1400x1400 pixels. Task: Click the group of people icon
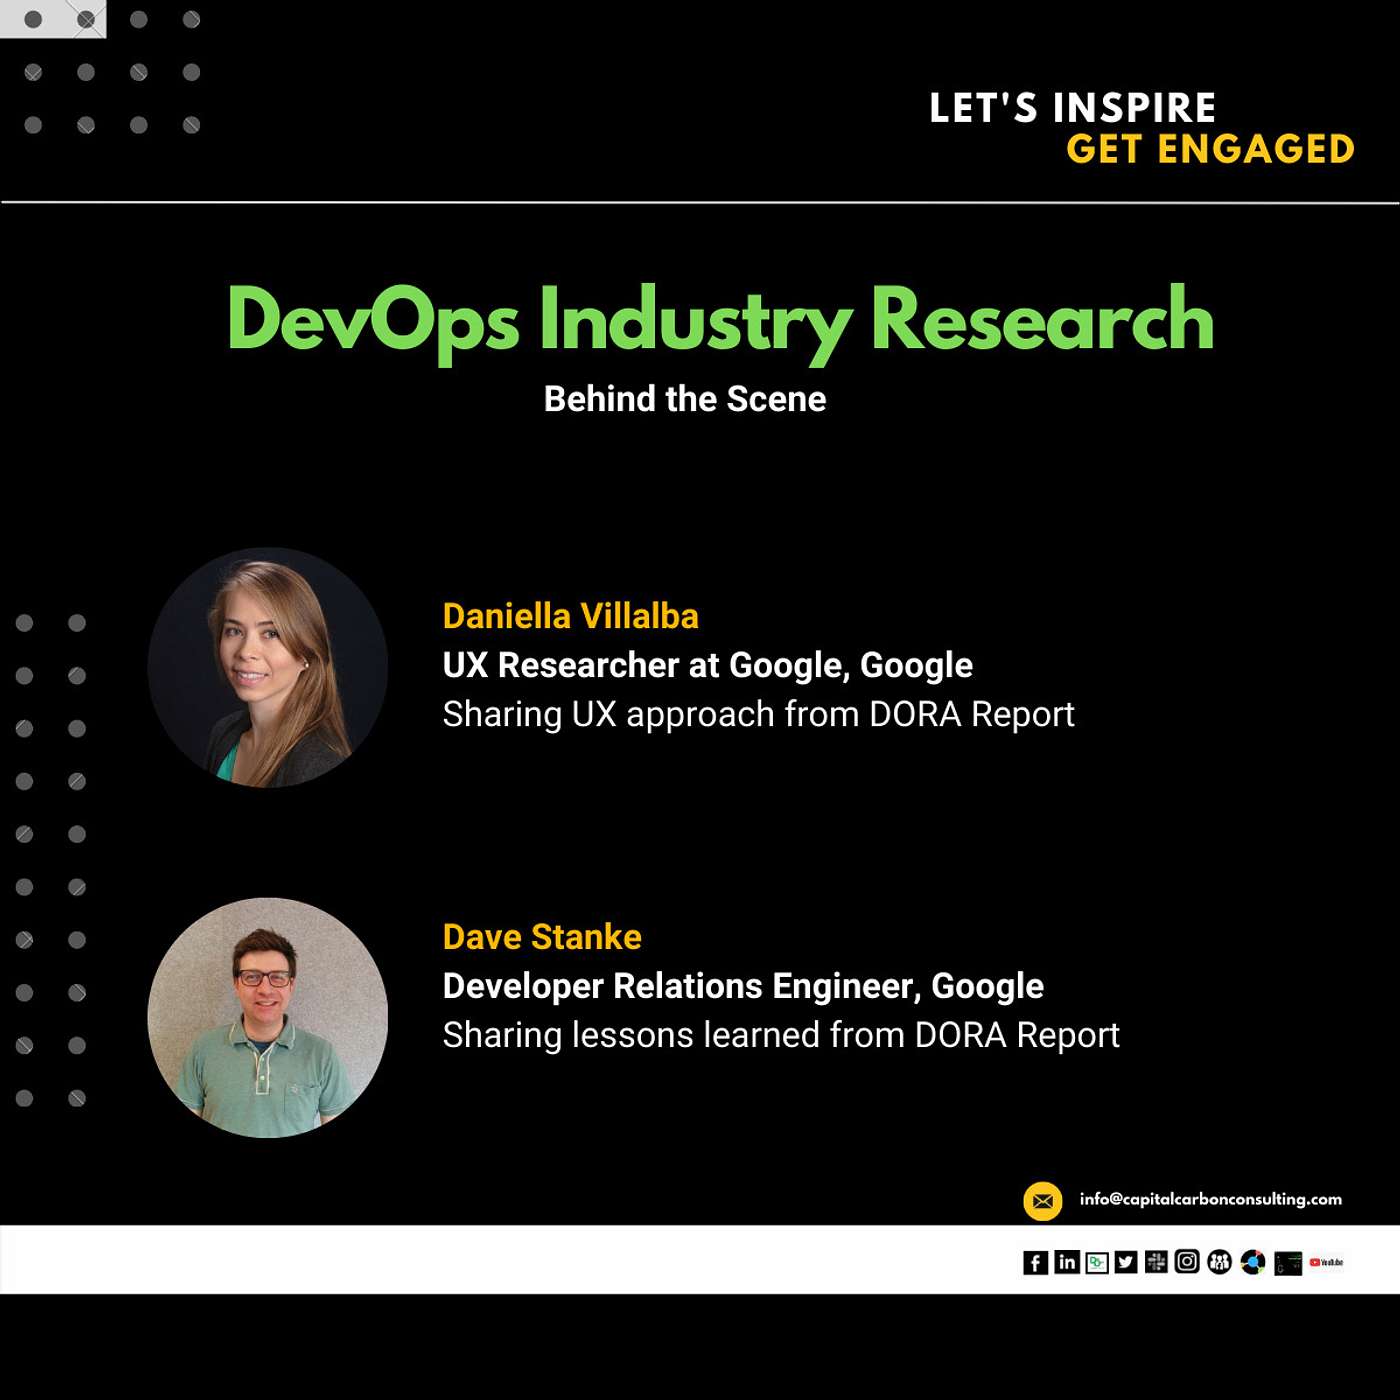pos(1219,1262)
